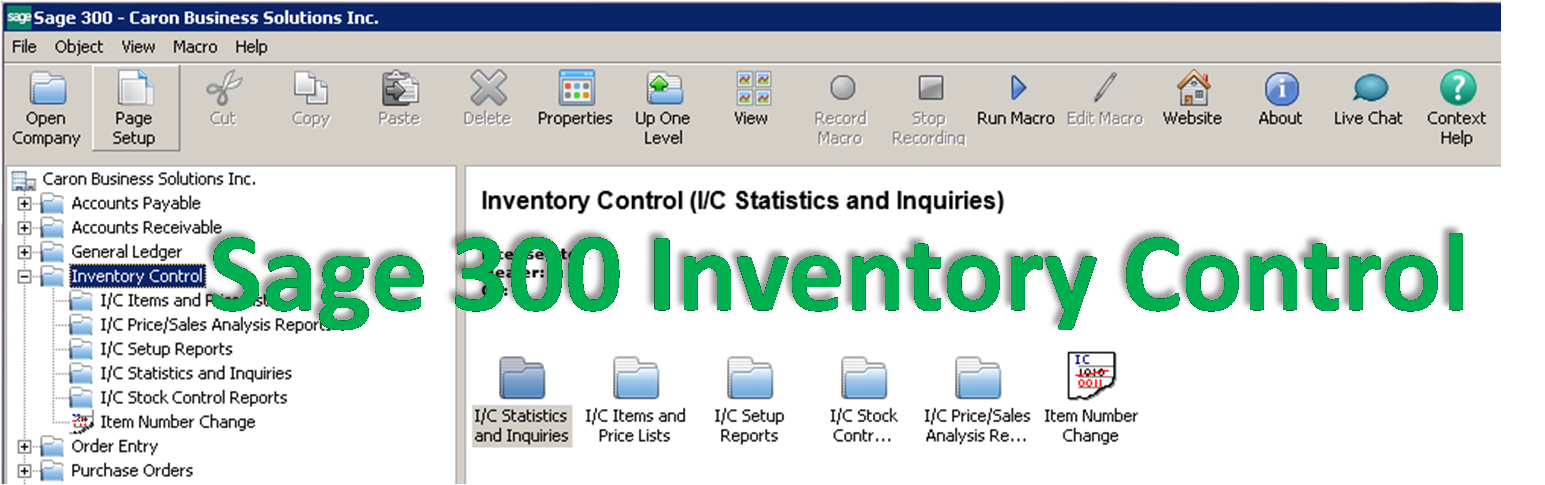
Task: Select Item Number Change in the tree
Action: click(x=178, y=422)
